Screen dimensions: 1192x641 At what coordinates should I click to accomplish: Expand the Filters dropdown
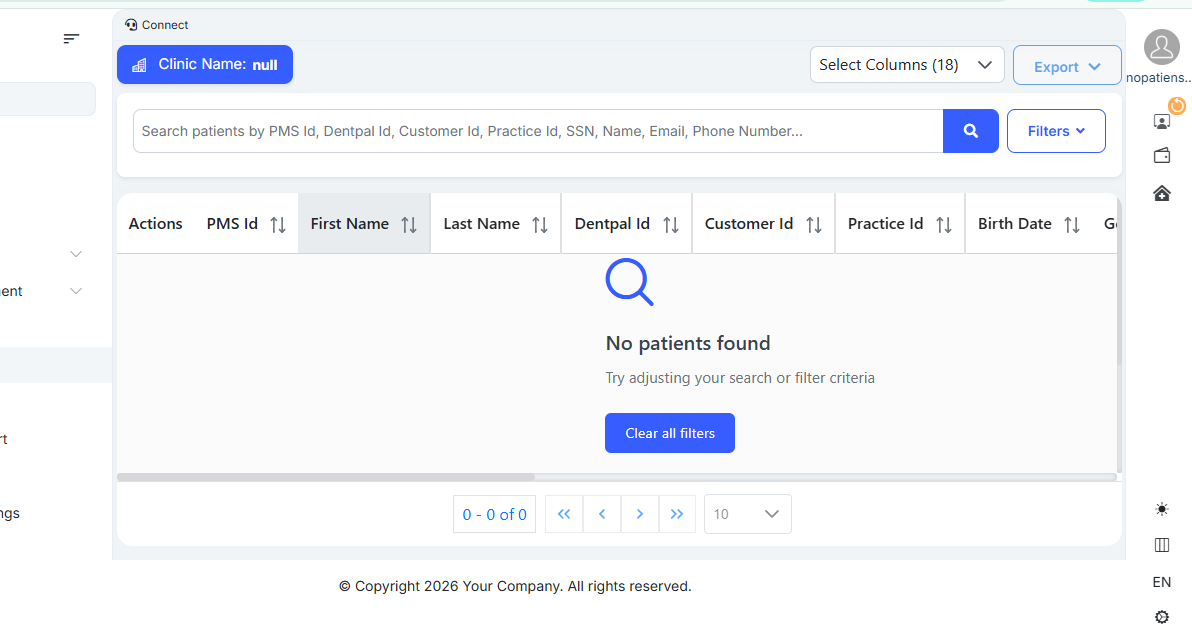coord(1056,131)
